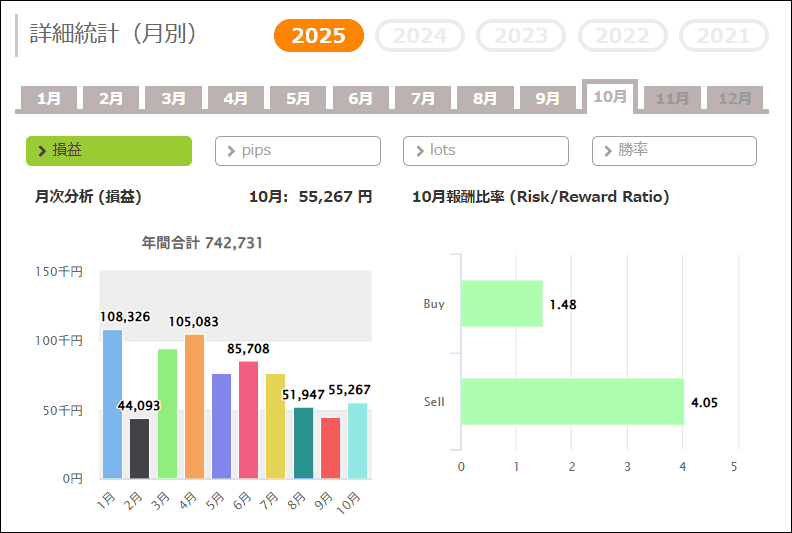Image resolution: width=792 pixels, height=533 pixels.
Task: Select the 9月 month tab
Action: pyautogui.click(x=547, y=98)
